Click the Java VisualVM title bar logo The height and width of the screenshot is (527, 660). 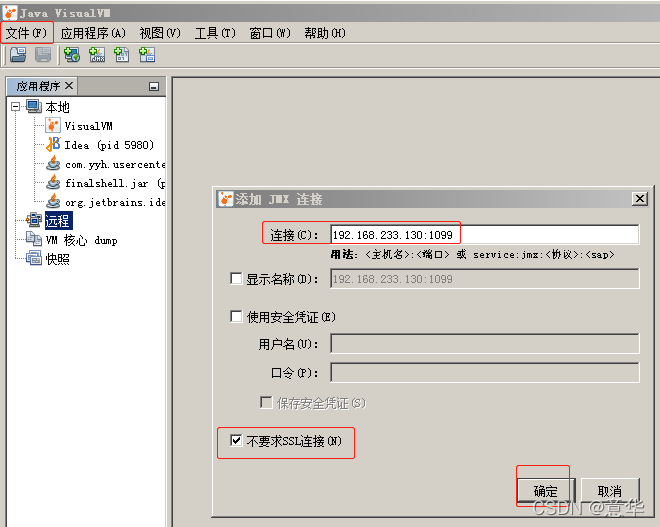pyautogui.click(x=9, y=13)
